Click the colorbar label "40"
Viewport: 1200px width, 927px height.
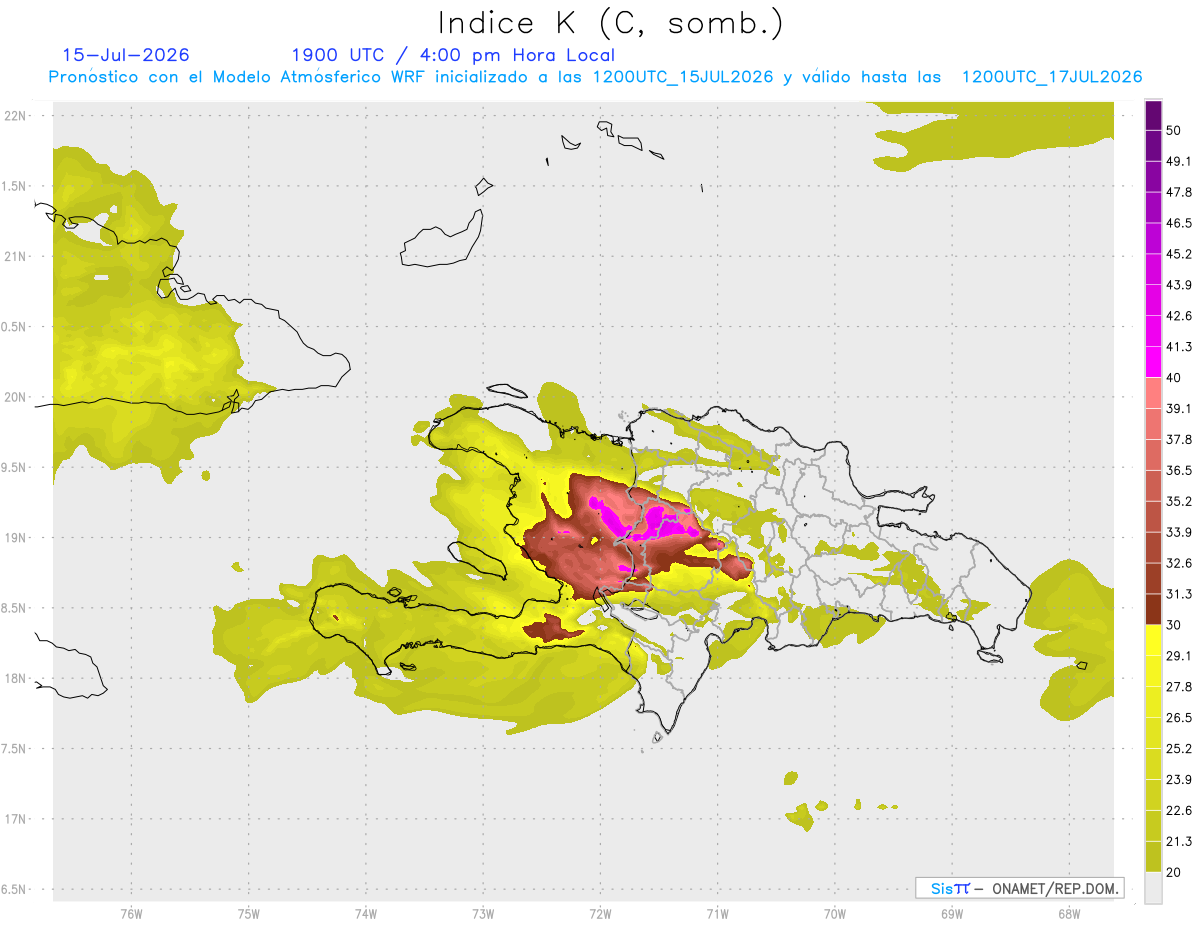click(1174, 378)
